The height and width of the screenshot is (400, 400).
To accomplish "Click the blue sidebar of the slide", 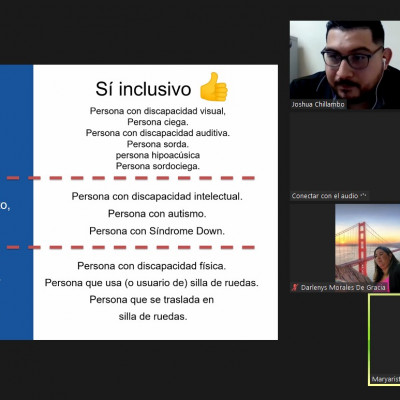I will 16,202.
